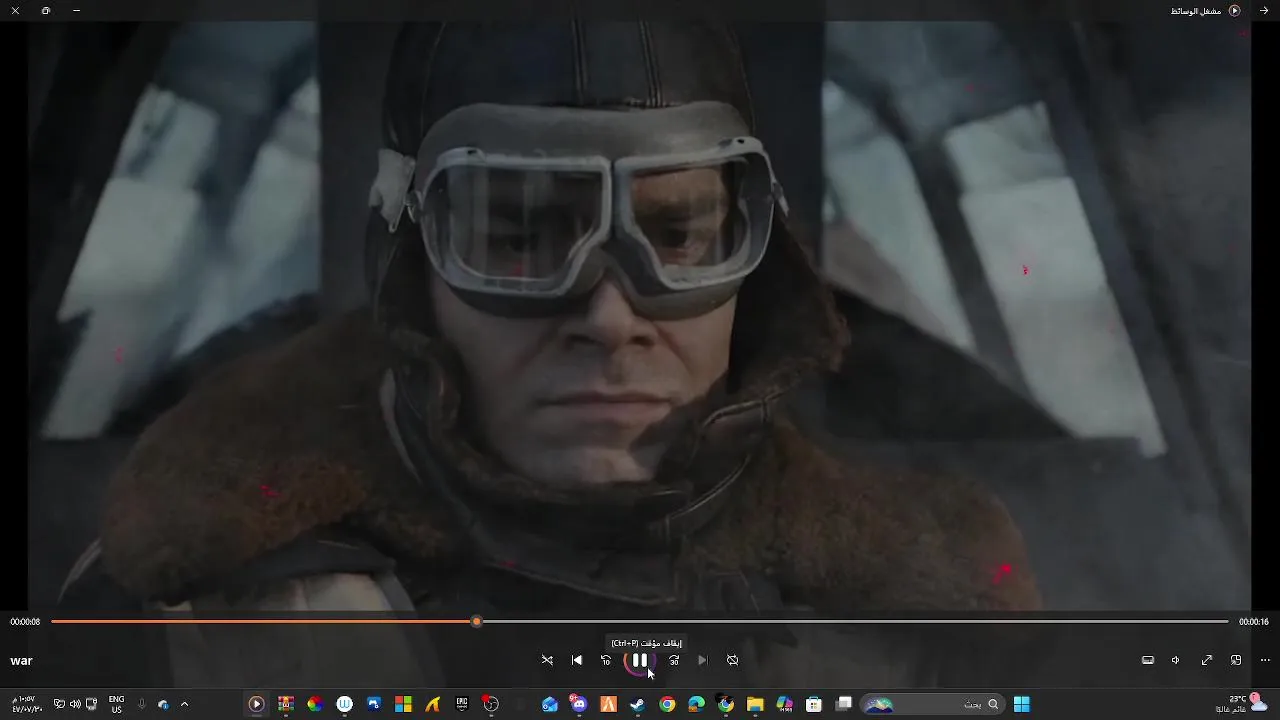Toggle repeat mode
Image resolution: width=1280 pixels, height=720 pixels.
733,660
